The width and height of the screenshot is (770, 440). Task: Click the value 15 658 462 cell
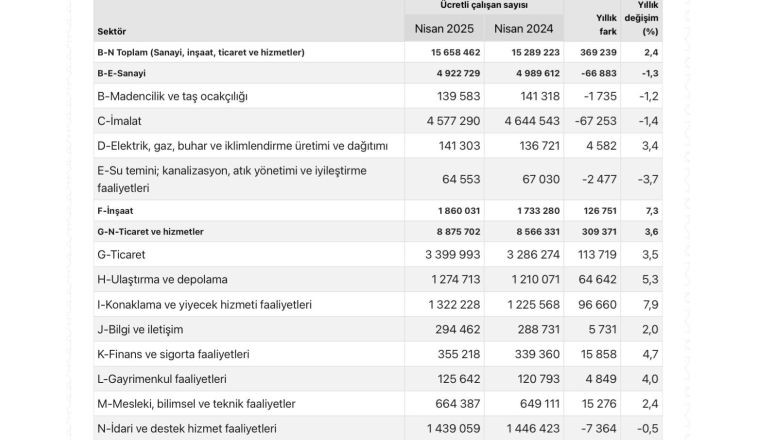456,52
